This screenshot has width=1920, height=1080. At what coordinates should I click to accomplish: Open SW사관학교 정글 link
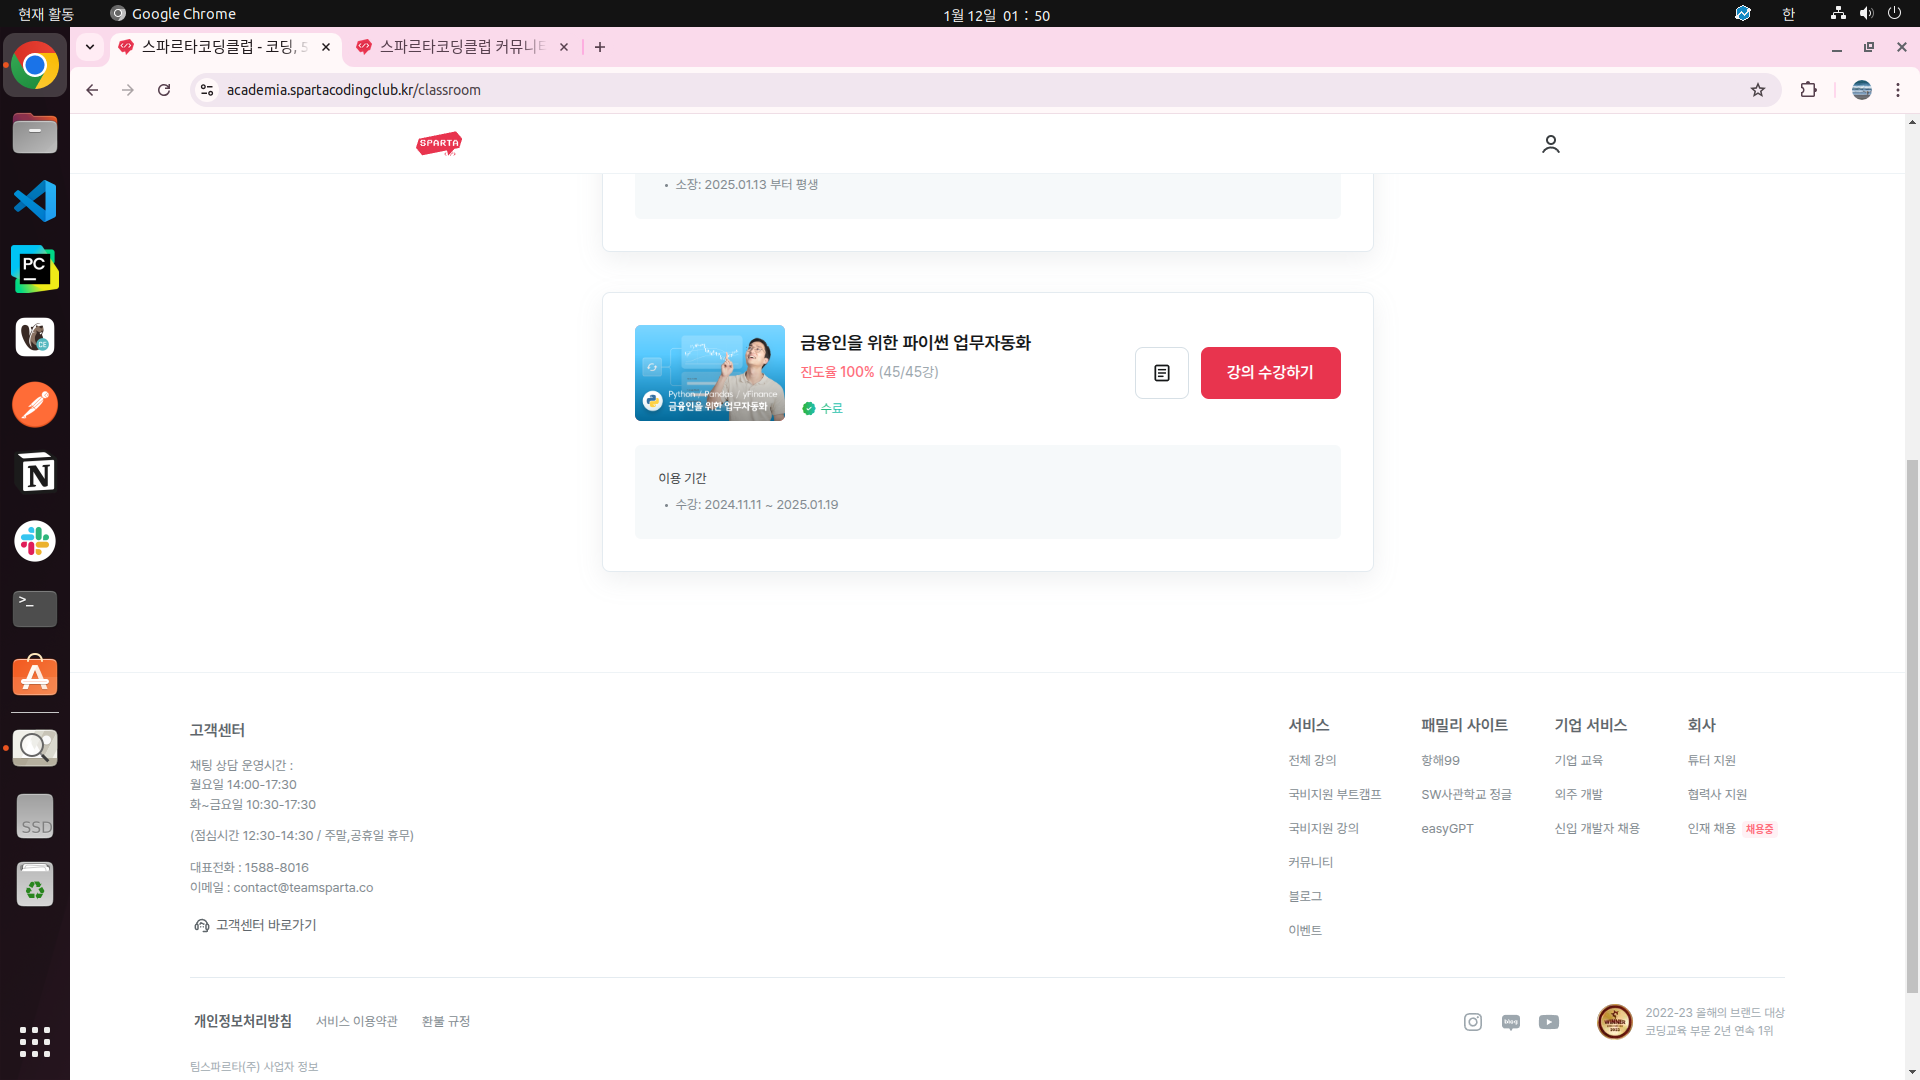click(1466, 795)
